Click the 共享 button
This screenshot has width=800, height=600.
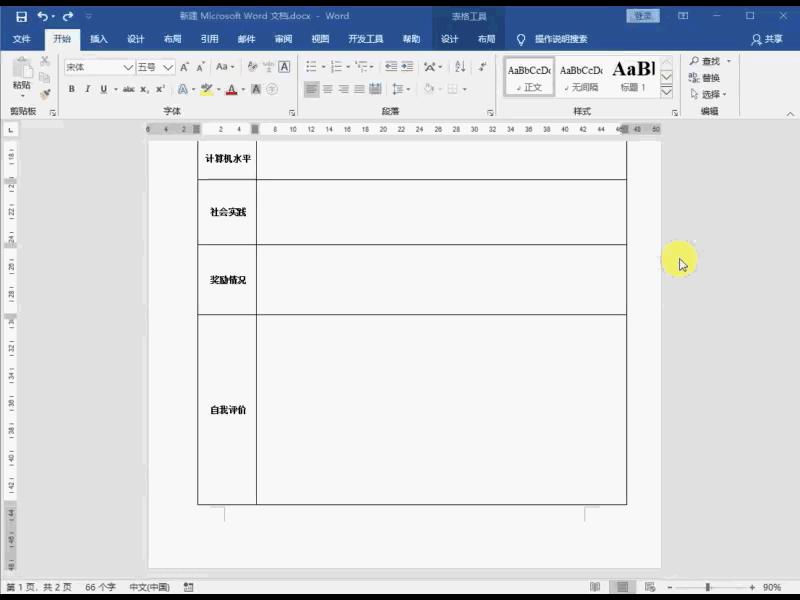[766, 39]
